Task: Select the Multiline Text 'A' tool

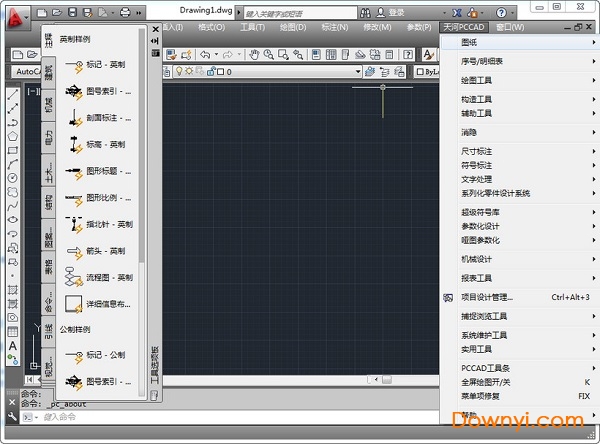Action: coord(13,346)
